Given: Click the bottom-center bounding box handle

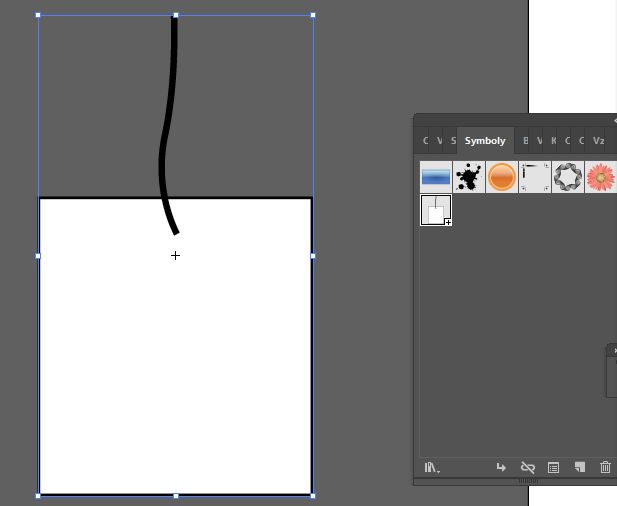Looking at the screenshot, I should click(176, 496).
